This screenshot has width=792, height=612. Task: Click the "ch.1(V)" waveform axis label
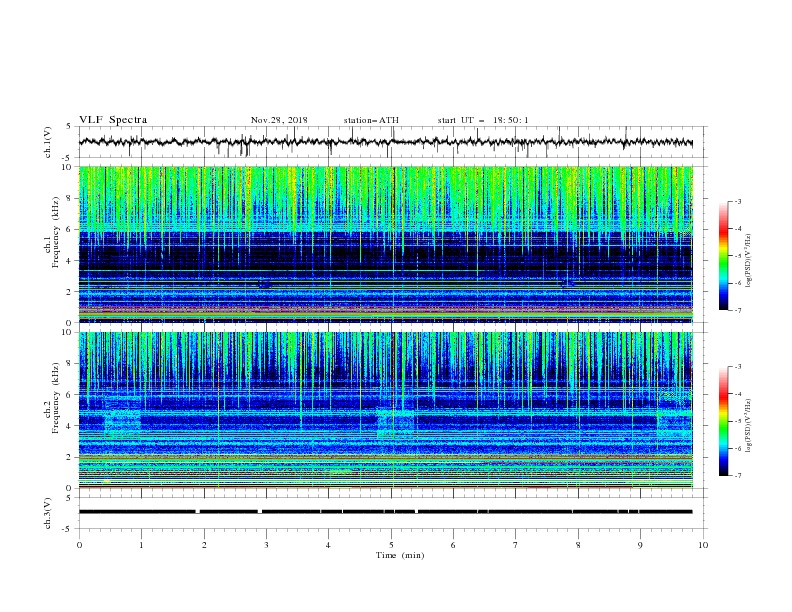click(x=48, y=142)
